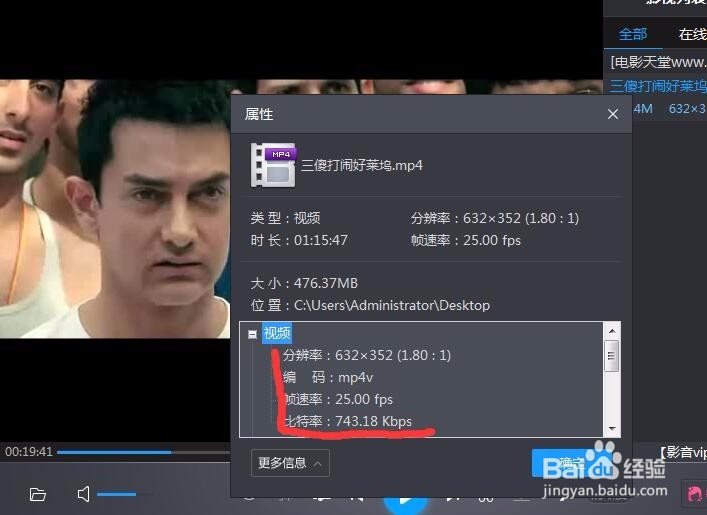The image size is (707, 515).
Task: Mute audio with the speaker icon
Action: coord(83,494)
